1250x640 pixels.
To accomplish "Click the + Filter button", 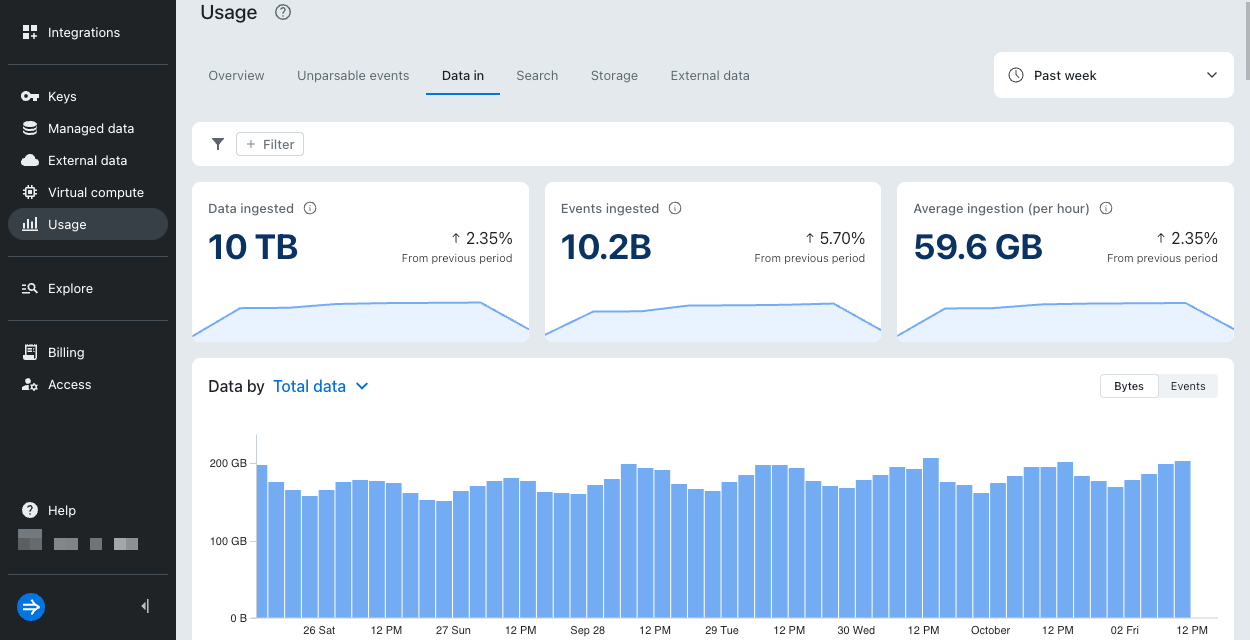I will (x=270, y=144).
